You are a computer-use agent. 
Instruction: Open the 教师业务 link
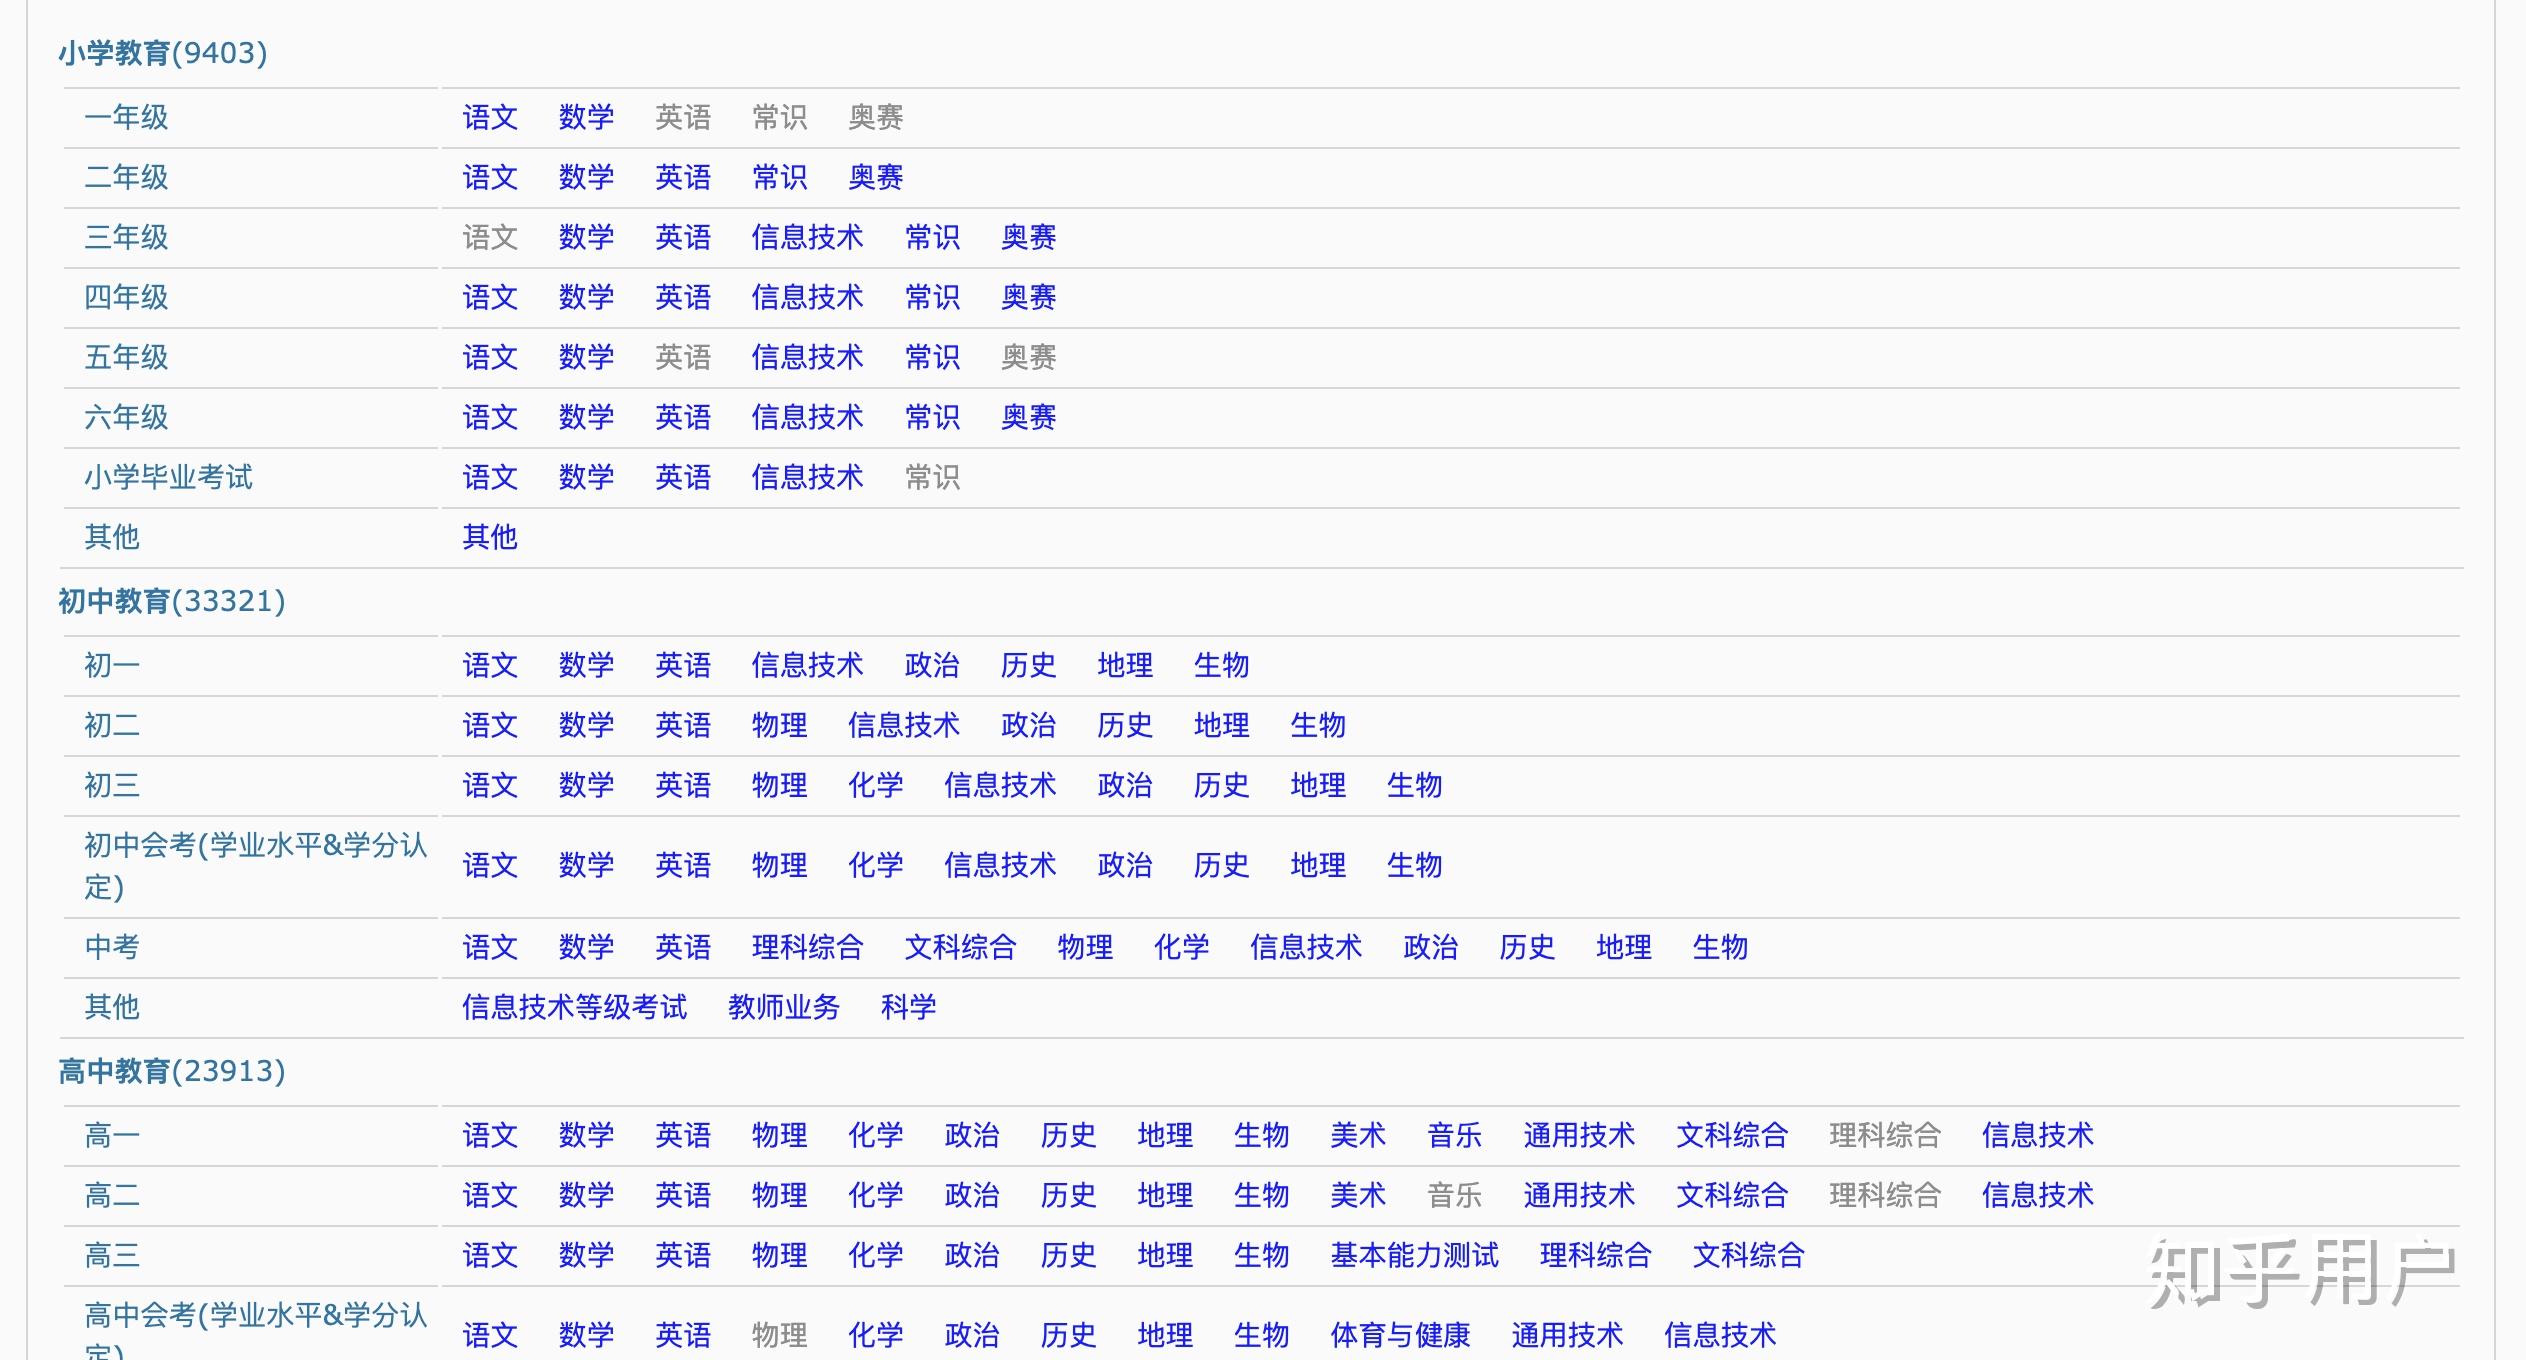click(x=784, y=1007)
